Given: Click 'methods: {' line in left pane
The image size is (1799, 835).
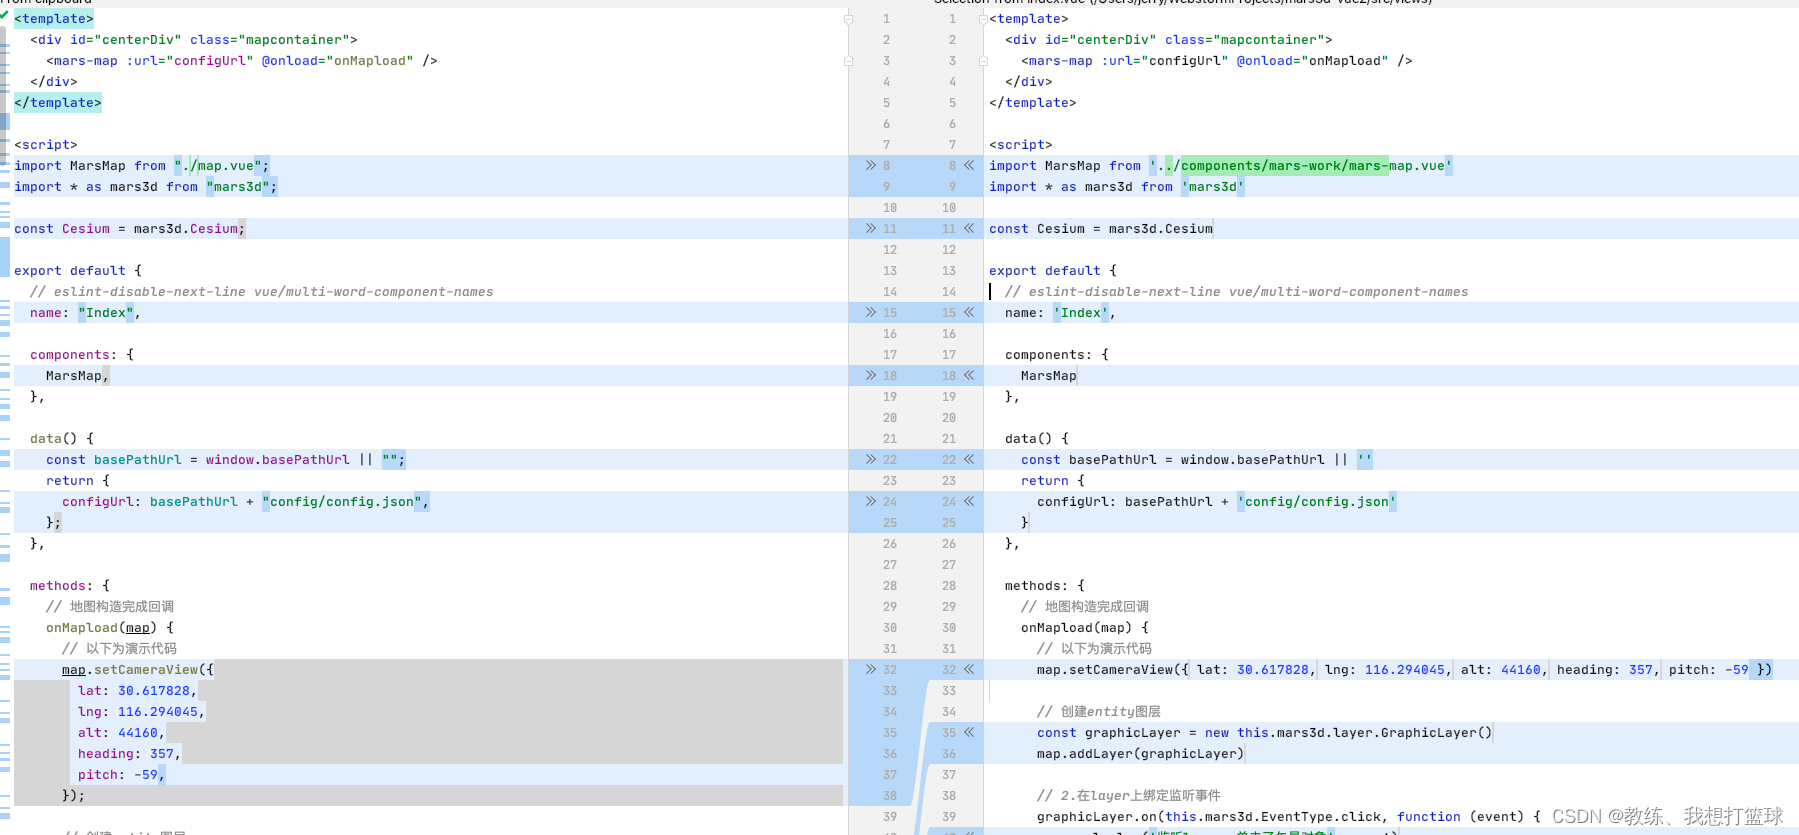Looking at the screenshot, I should click(70, 586).
